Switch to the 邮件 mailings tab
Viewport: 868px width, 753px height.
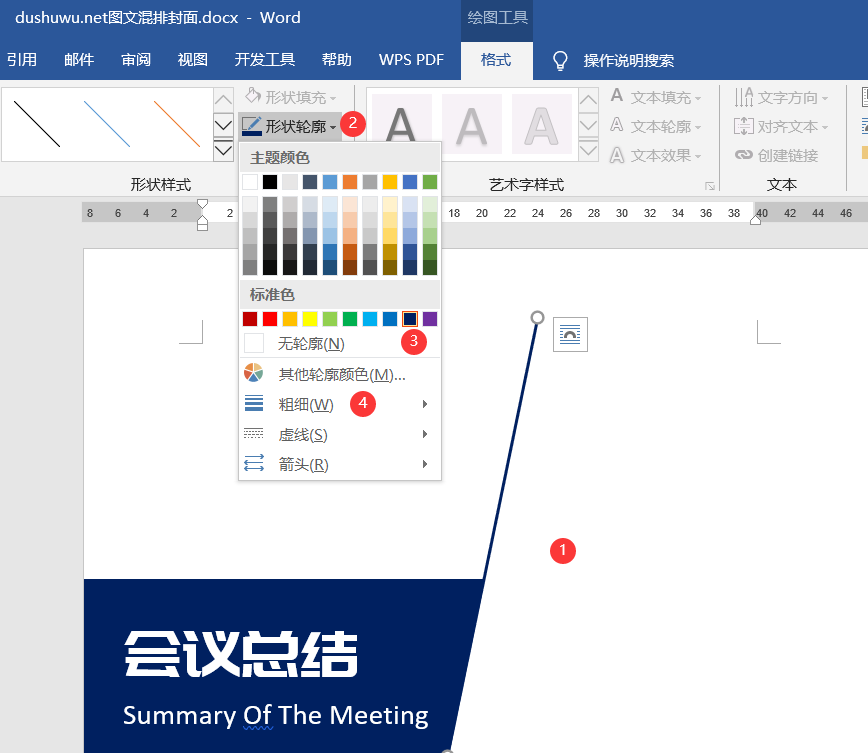click(79, 60)
